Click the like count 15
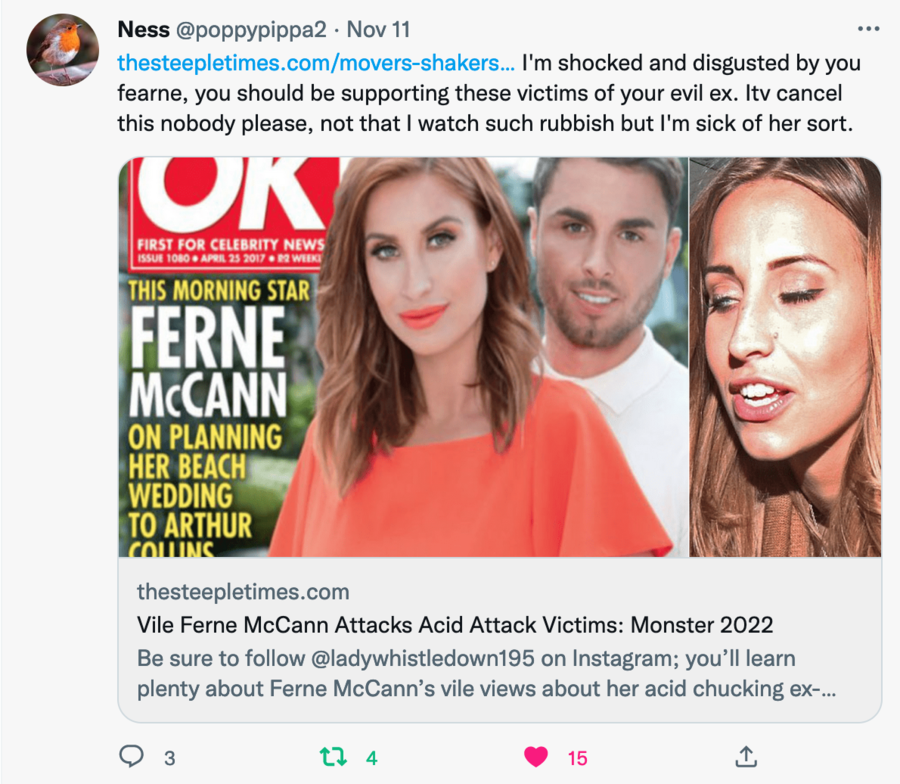This screenshot has height=784, width=900. click(x=577, y=758)
